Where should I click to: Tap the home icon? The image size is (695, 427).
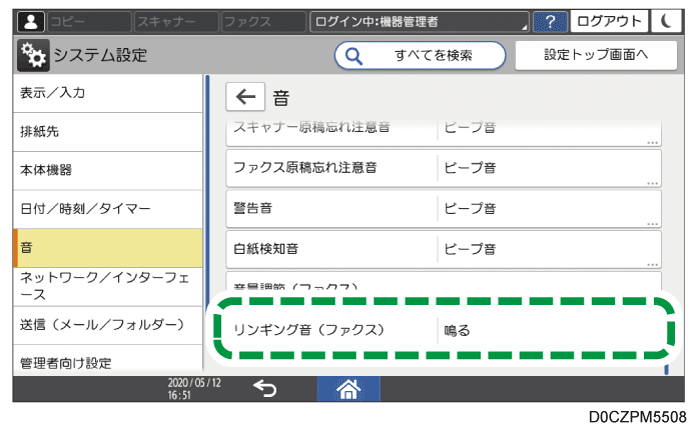click(348, 389)
